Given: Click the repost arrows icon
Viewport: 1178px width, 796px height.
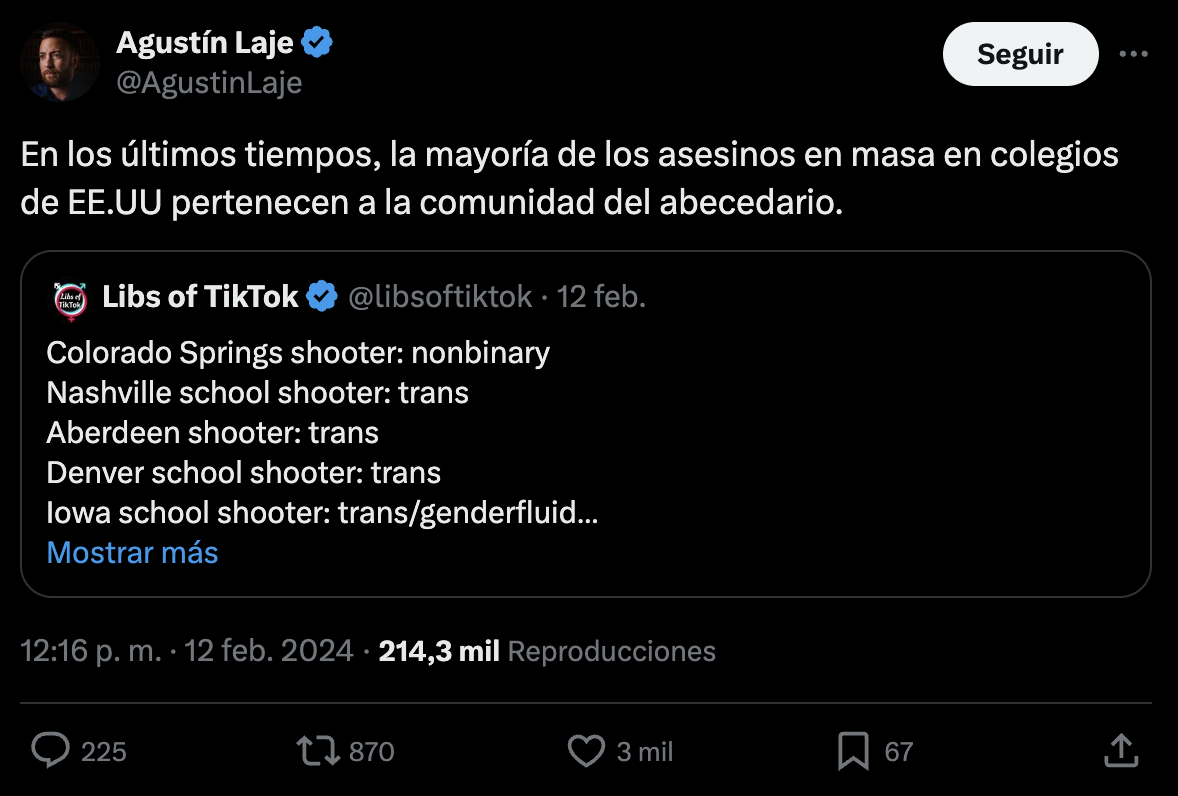Looking at the screenshot, I should coord(319,750).
